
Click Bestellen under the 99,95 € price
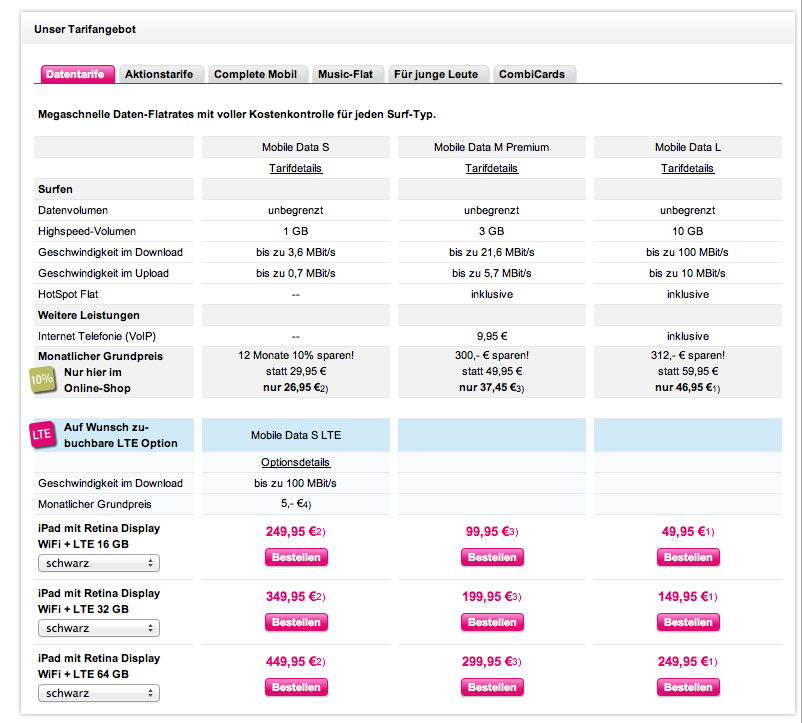click(492, 557)
